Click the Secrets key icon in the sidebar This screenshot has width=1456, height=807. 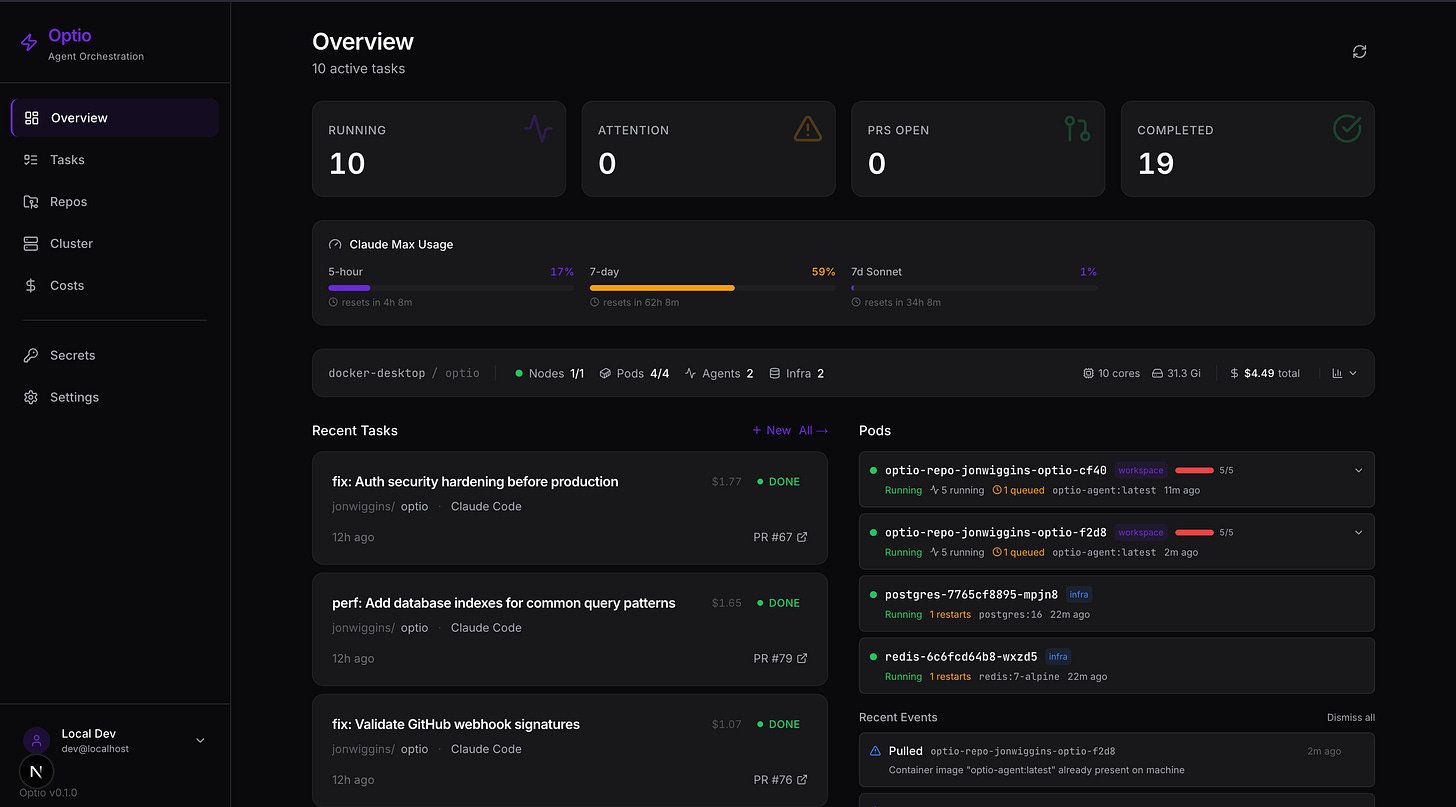click(30, 355)
